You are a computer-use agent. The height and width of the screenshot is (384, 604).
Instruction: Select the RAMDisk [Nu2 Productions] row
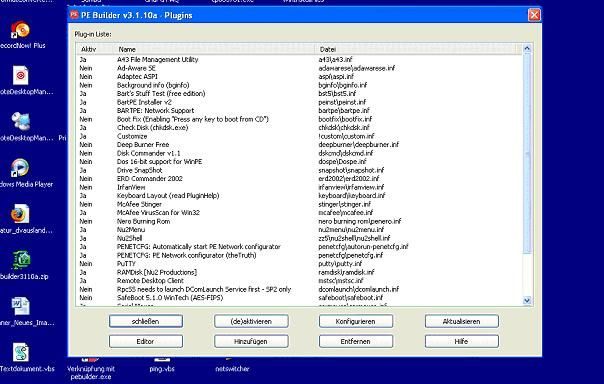299,272
